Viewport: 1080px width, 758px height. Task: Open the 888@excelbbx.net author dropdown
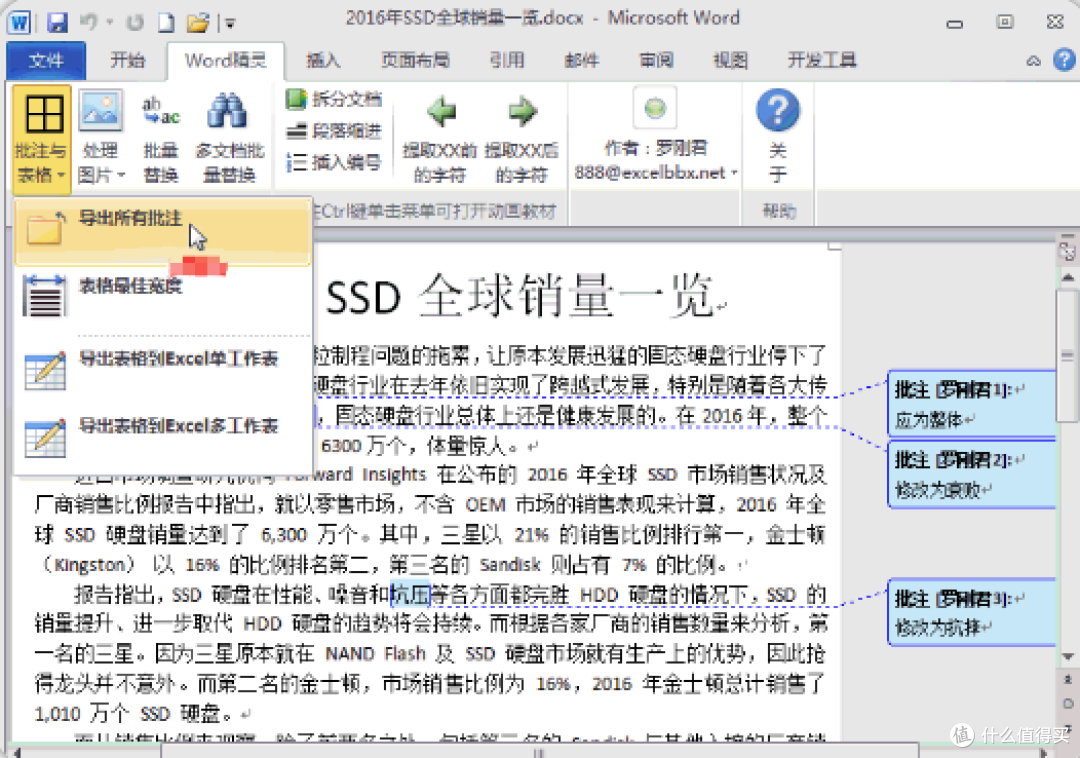coord(656,172)
